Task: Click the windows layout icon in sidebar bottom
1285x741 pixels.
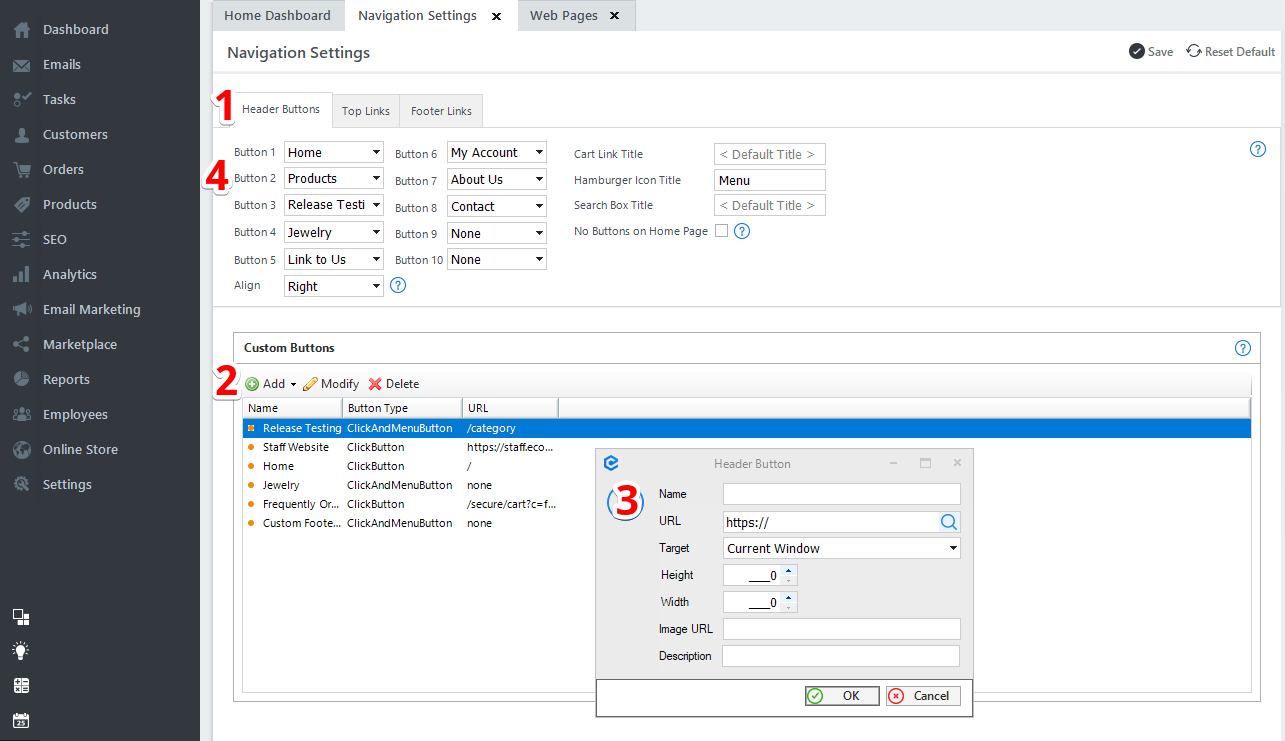Action: coord(21,617)
